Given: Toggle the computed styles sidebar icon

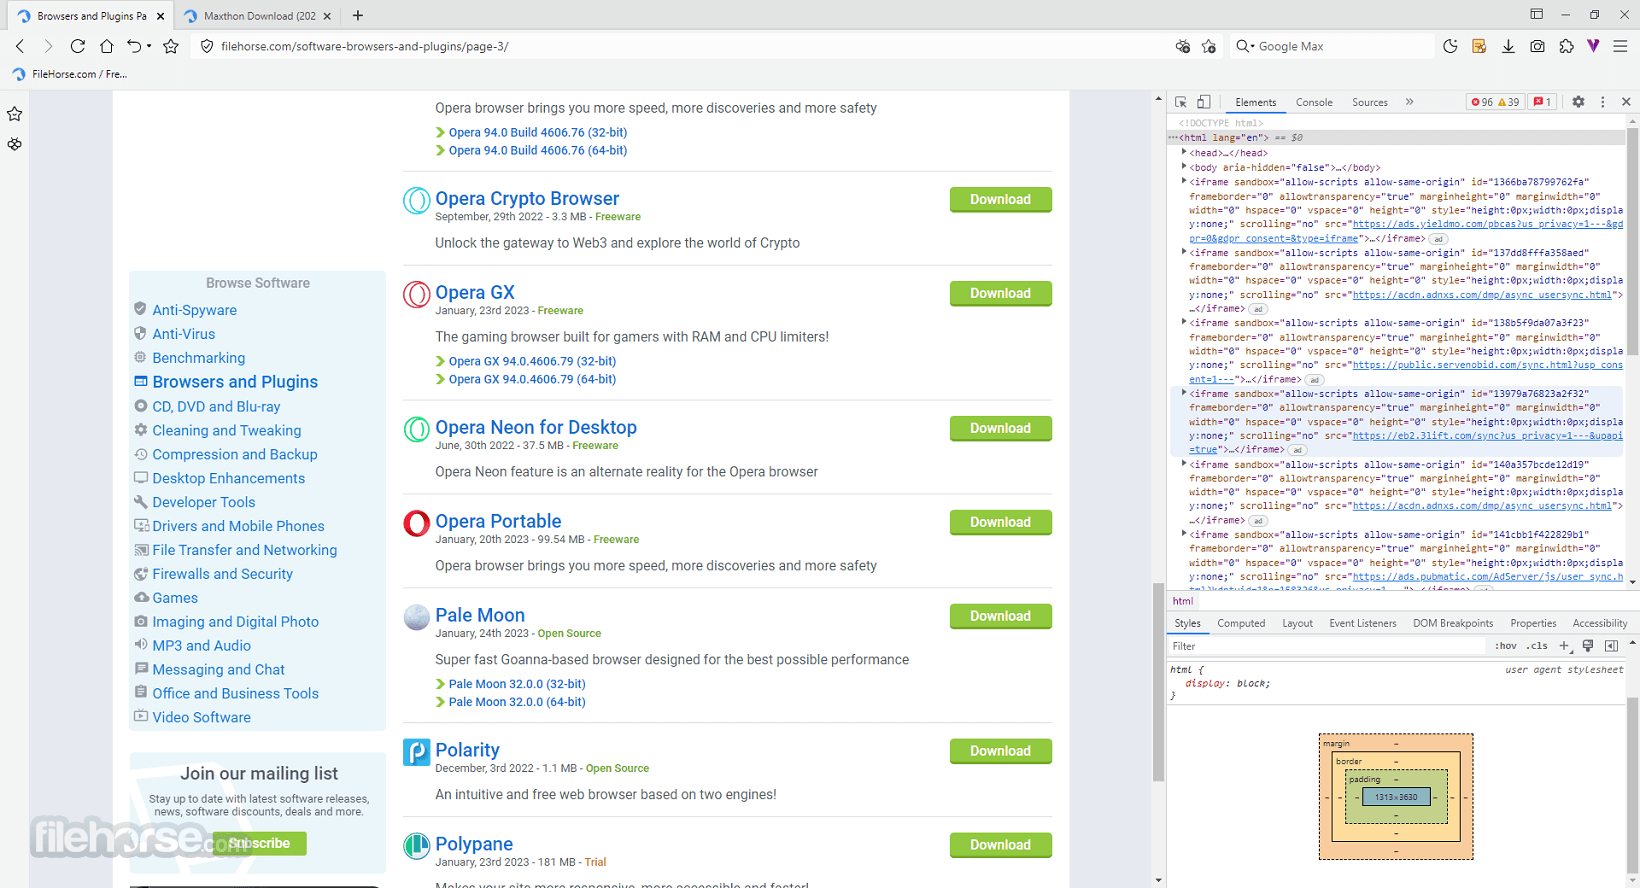Looking at the screenshot, I should point(1611,646).
